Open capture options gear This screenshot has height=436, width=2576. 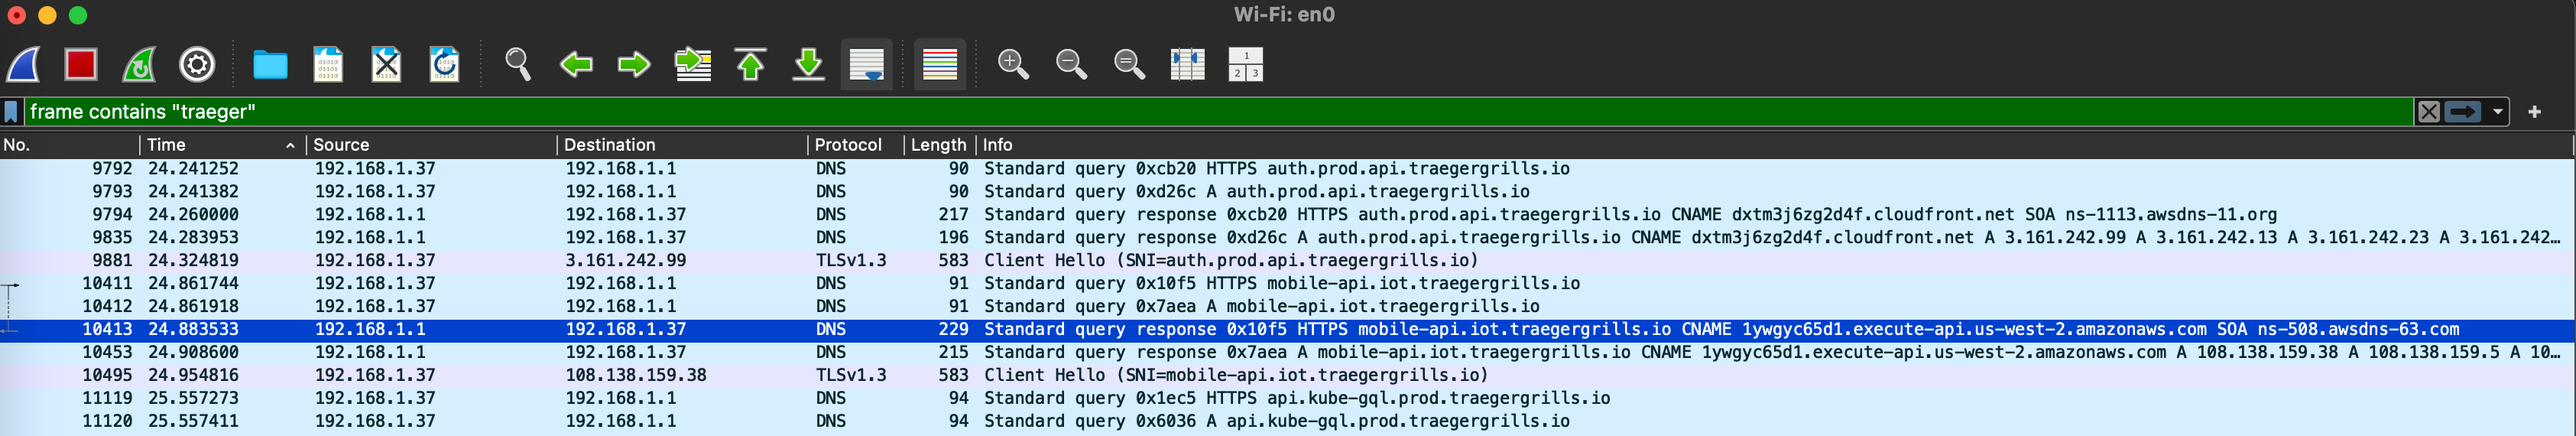pyautogui.click(x=197, y=65)
